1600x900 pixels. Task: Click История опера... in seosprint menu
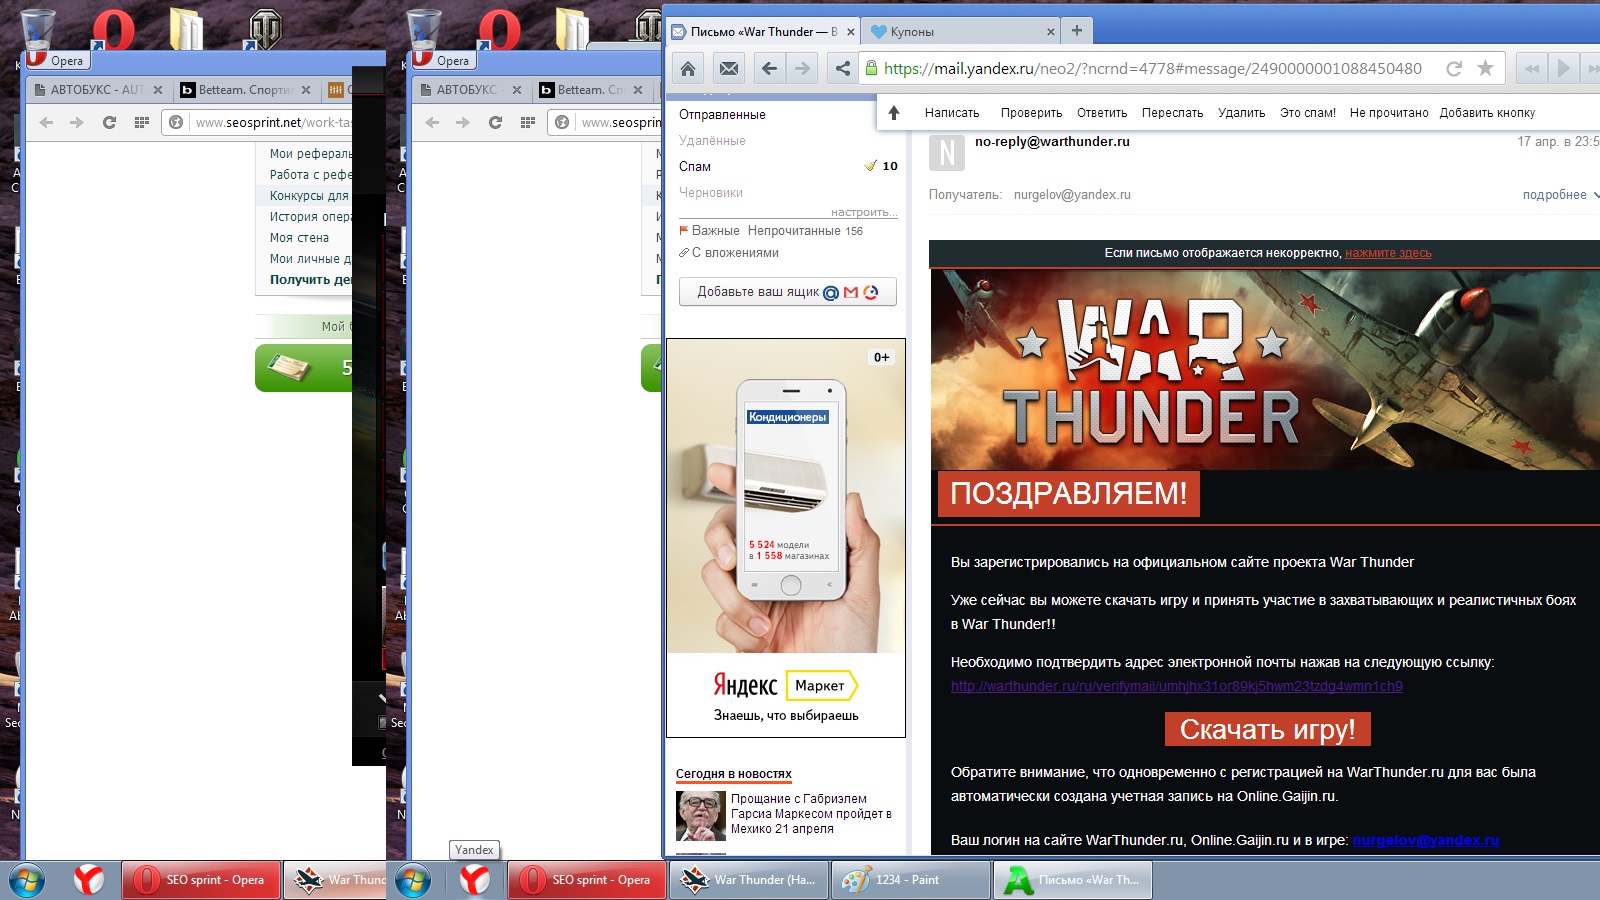click(311, 217)
